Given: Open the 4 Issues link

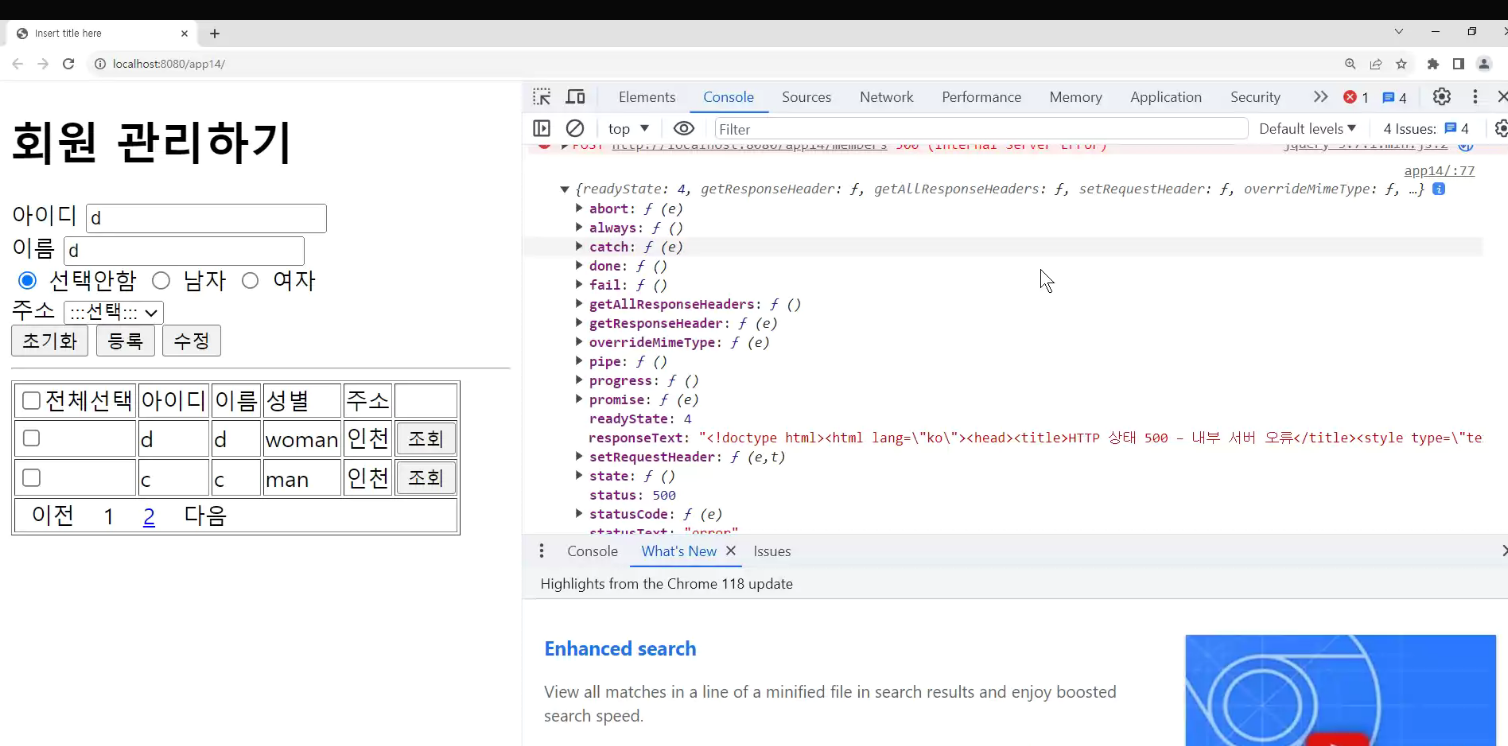Looking at the screenshot, I should tap(1426, 128).
